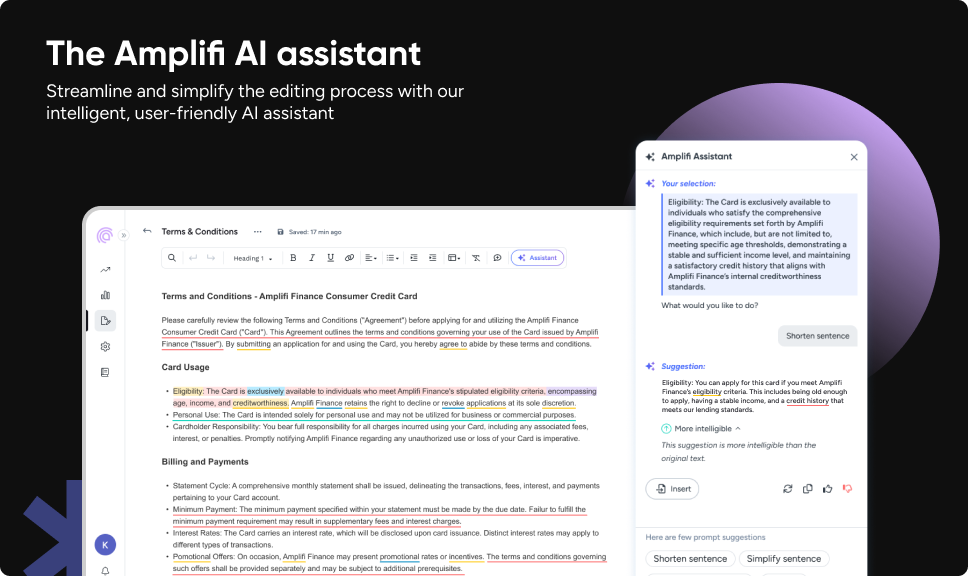
Task: Open the three-dot menu next to document title
Action: (257, 232)
